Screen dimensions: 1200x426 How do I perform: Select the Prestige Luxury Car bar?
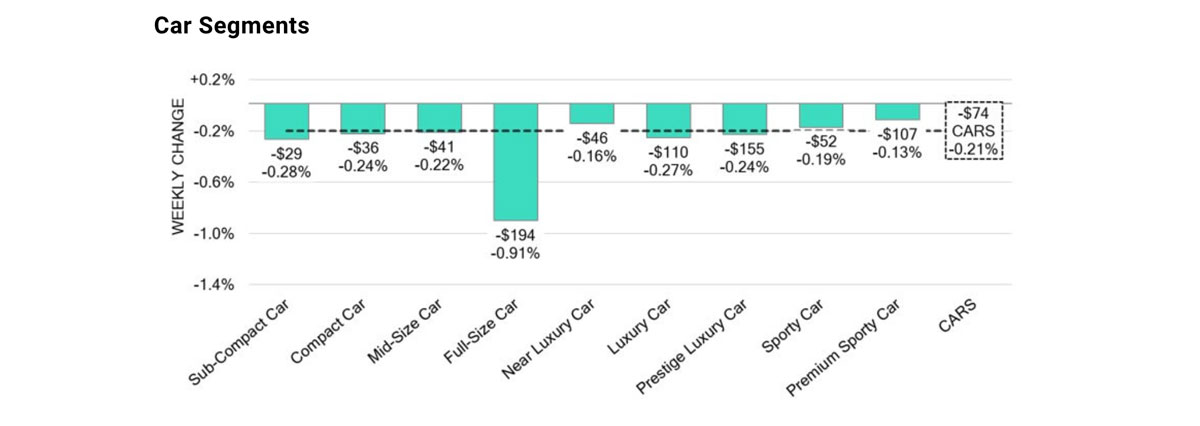tap(745, 118)
